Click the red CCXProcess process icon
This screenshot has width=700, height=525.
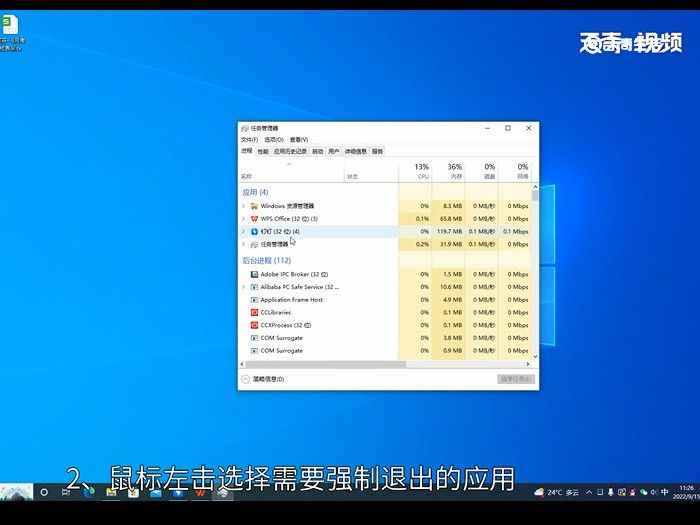254,325
